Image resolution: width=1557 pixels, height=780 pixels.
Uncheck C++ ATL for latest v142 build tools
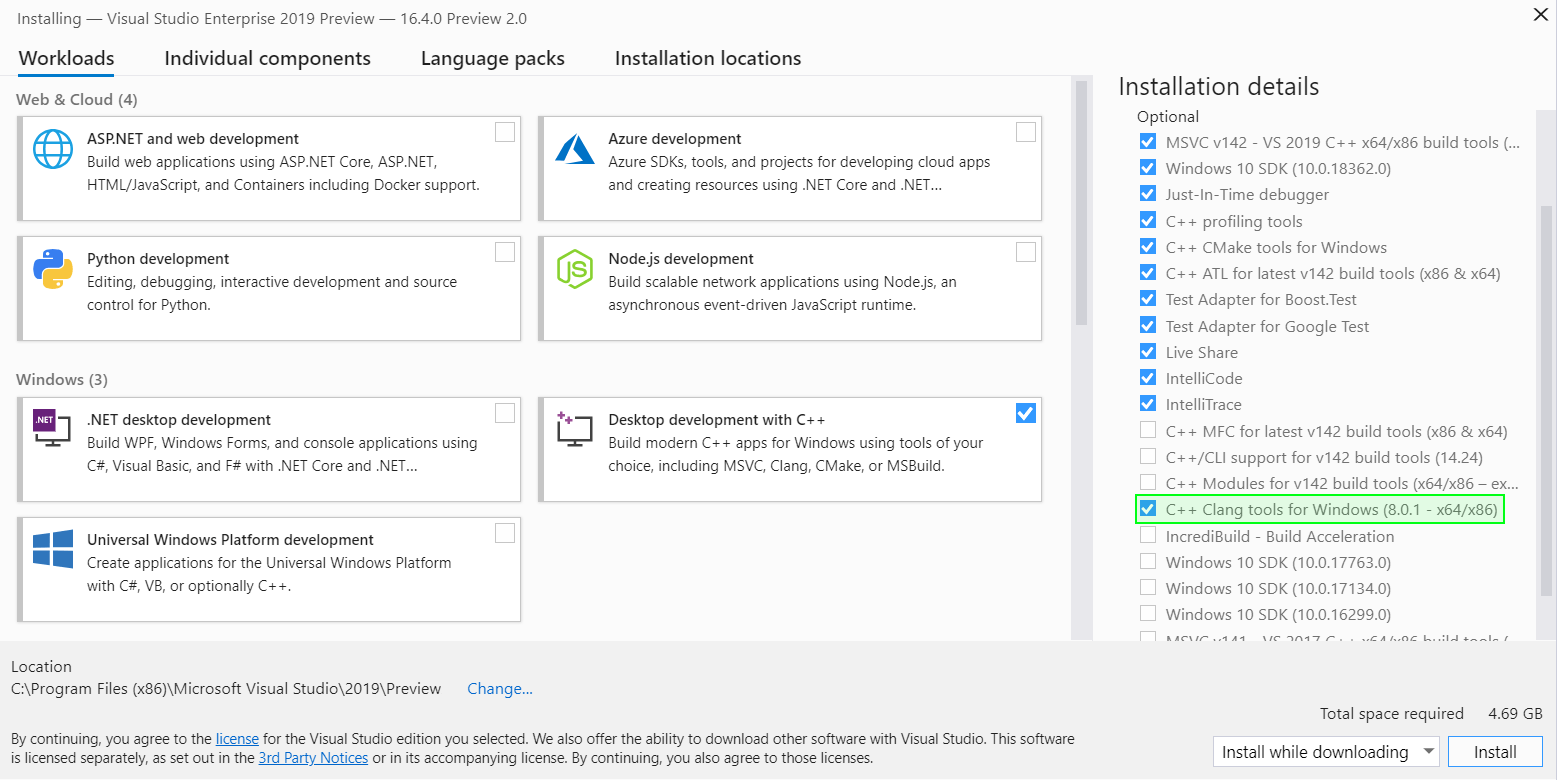click(1148, 273)
